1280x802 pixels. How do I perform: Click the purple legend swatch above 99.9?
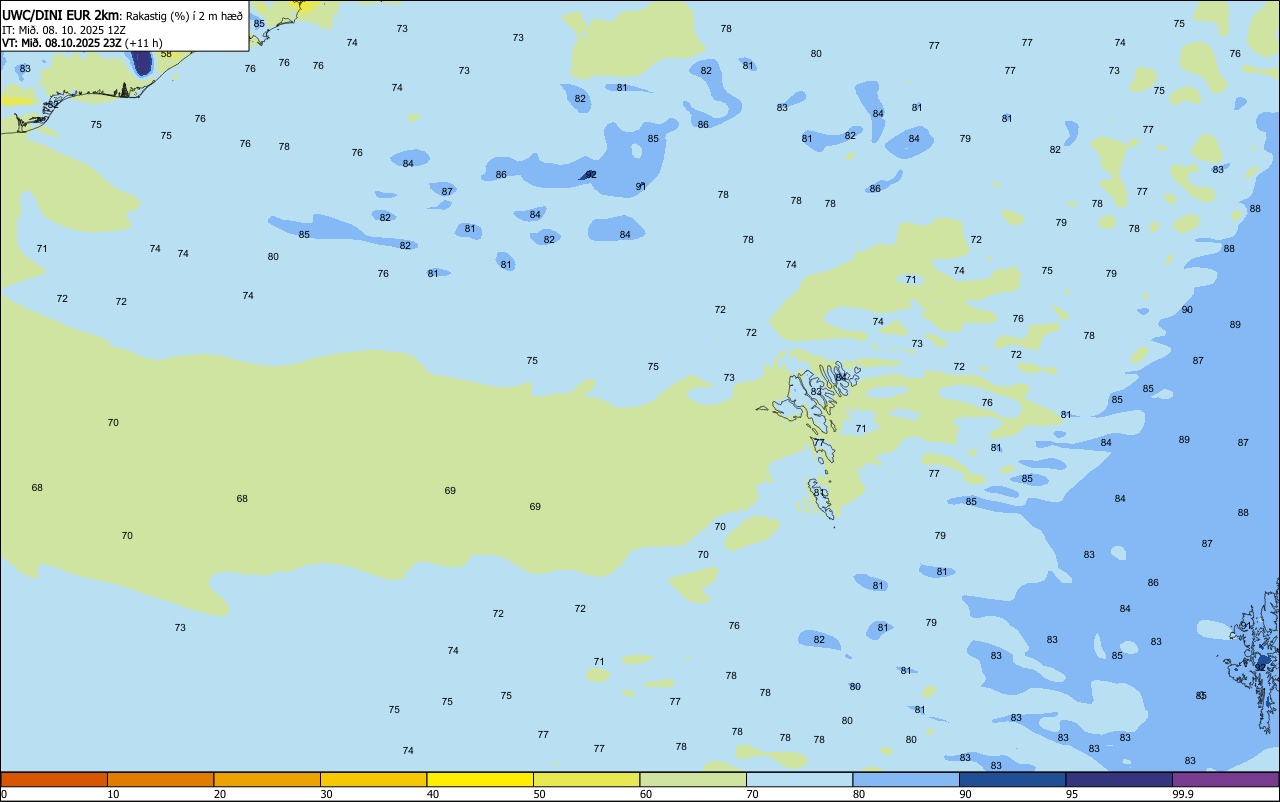1225,779
